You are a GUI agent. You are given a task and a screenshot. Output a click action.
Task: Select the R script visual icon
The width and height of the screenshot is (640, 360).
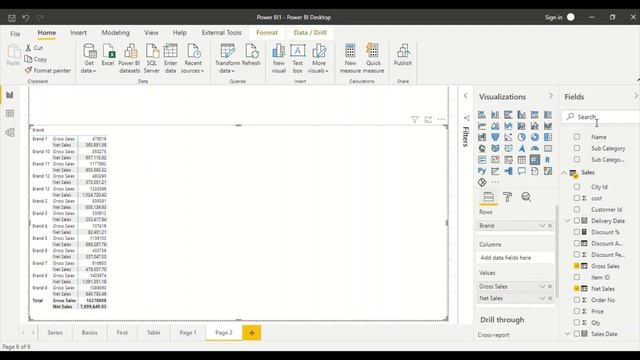click(x=547, y=160)
